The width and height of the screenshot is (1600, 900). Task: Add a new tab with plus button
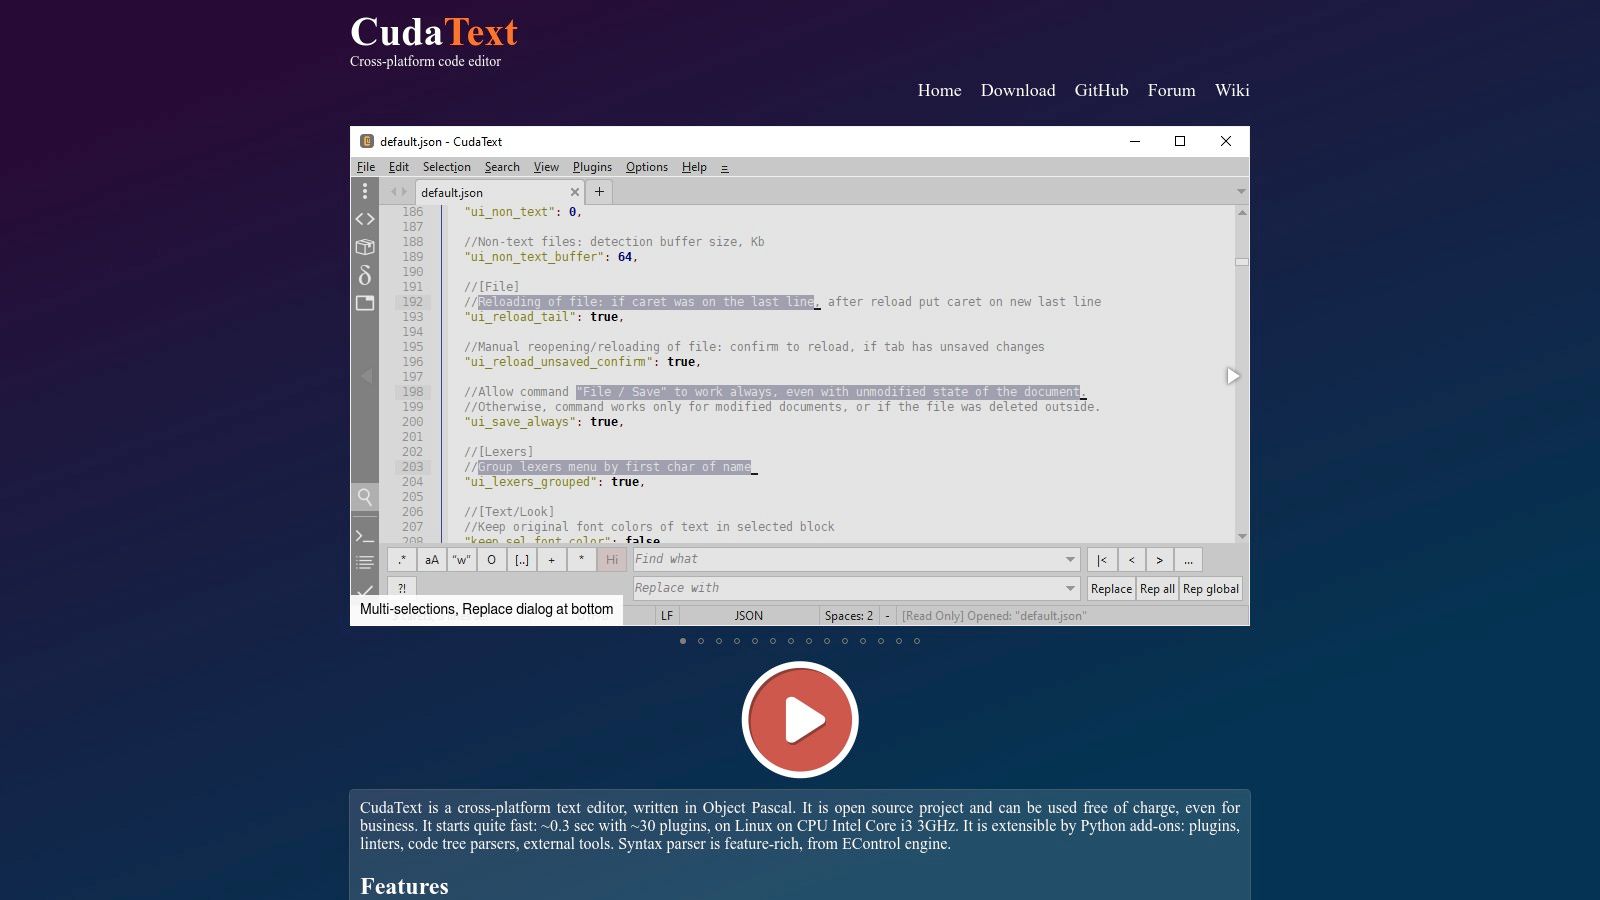pos(599,192)
